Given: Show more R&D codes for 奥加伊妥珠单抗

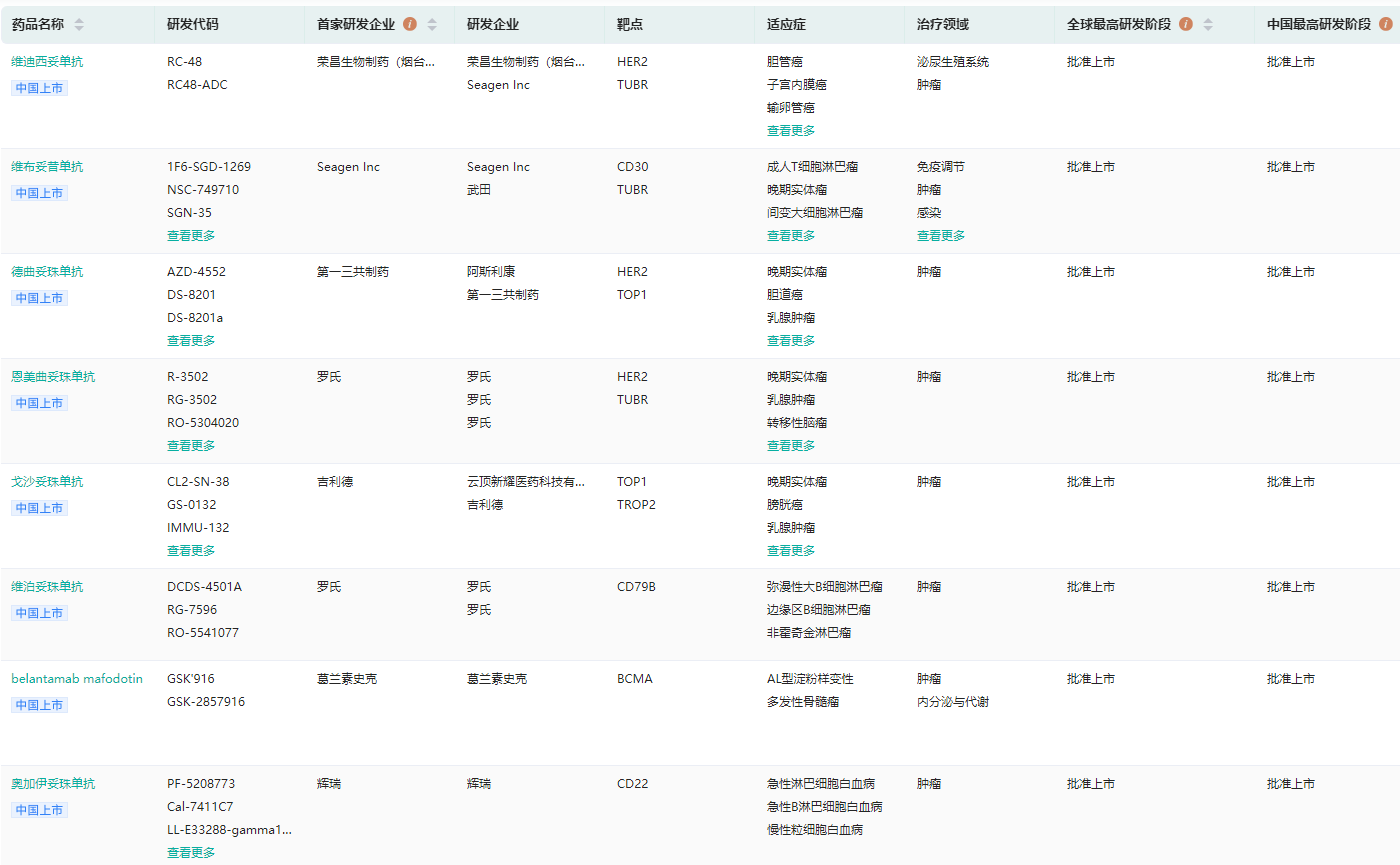Looking at the screenshot, I should tap(191, 853).
